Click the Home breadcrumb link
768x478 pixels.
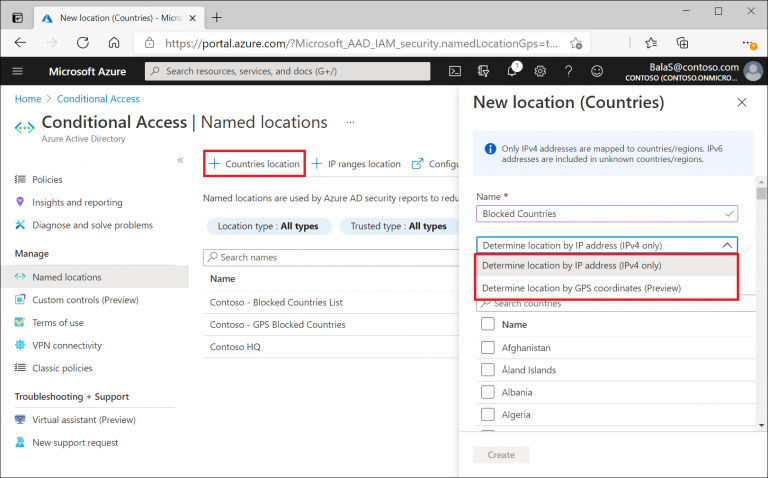[x=28, y=99]
